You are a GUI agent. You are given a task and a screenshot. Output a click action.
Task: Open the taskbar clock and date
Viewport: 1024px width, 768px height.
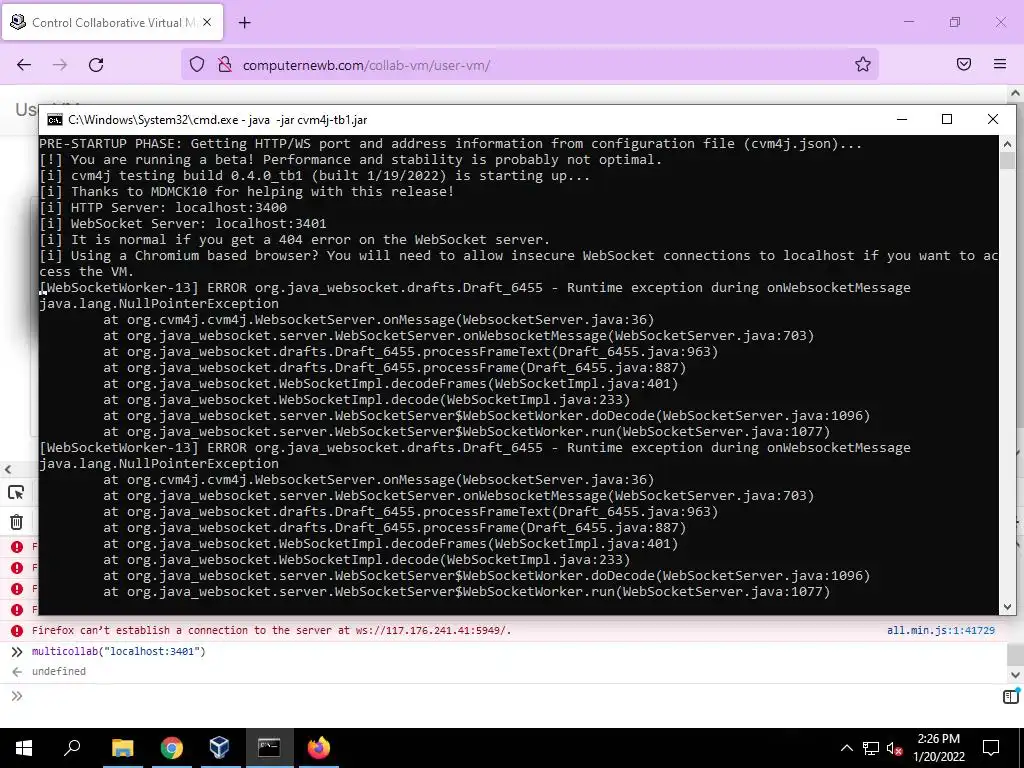coord(938,748)
